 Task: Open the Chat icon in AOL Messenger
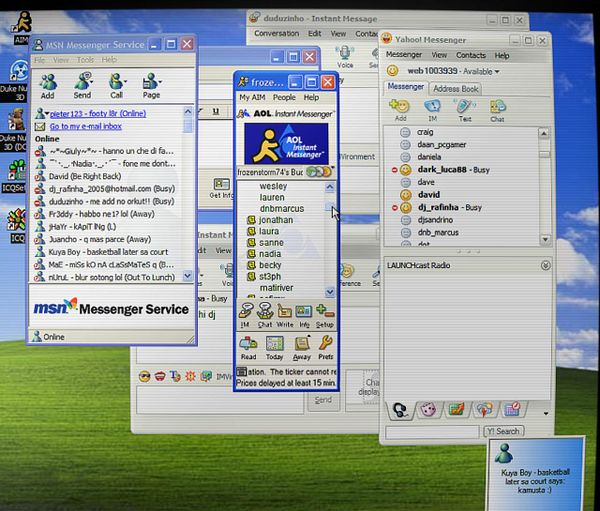(264, 315)
